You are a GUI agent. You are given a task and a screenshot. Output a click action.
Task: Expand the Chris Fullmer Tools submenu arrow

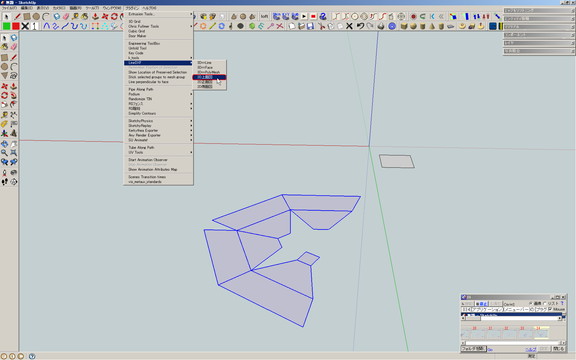pyautogui.click(x=191, y=26)
